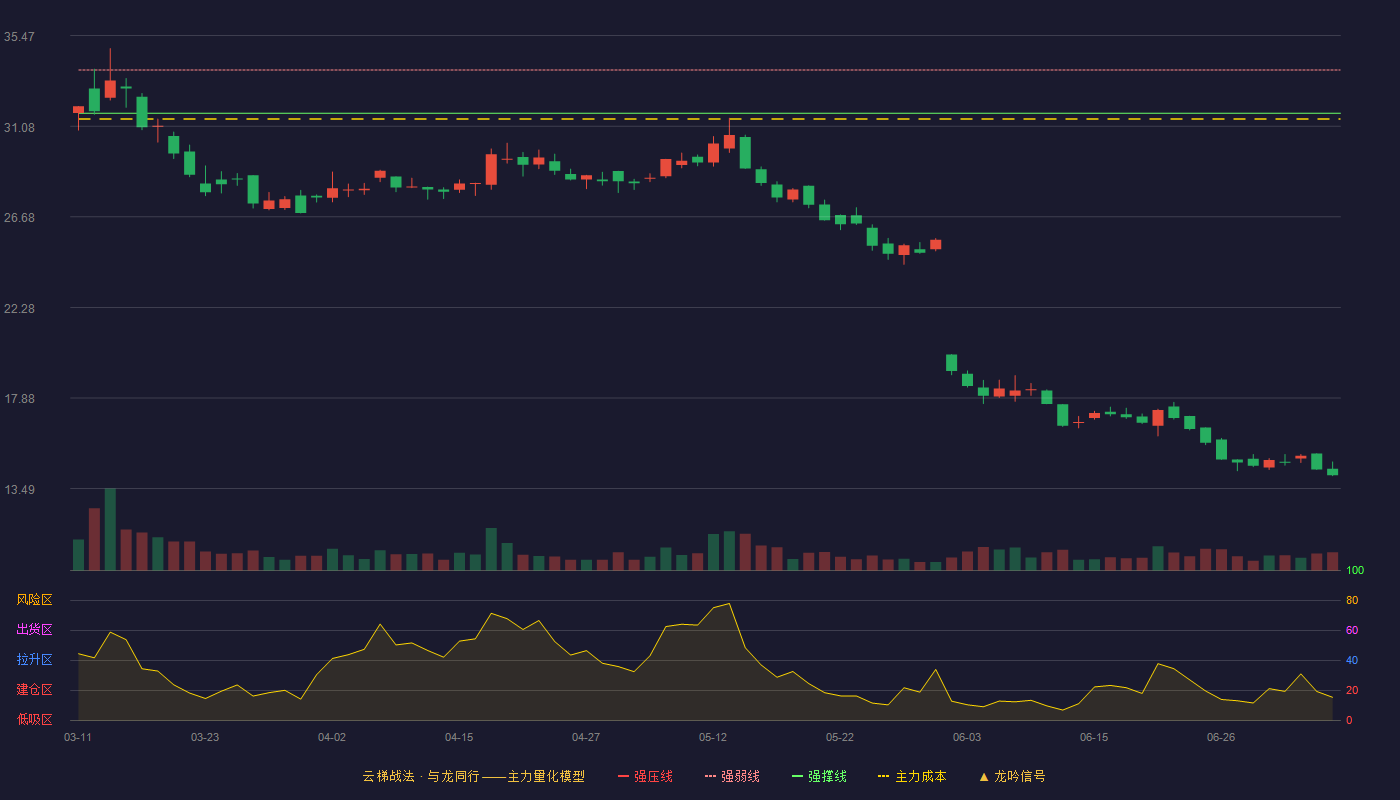
Task: Select the 风险区 zone label
Action: 34,600
